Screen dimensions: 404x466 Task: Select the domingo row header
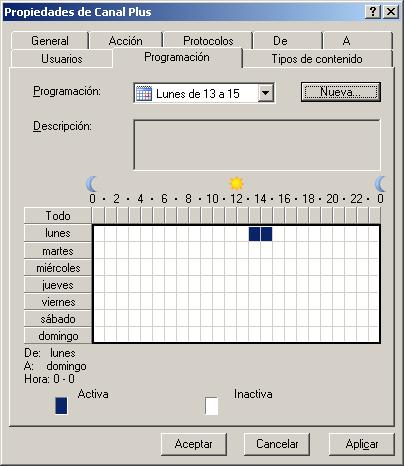pyautogui.click(x=58, y=336)
